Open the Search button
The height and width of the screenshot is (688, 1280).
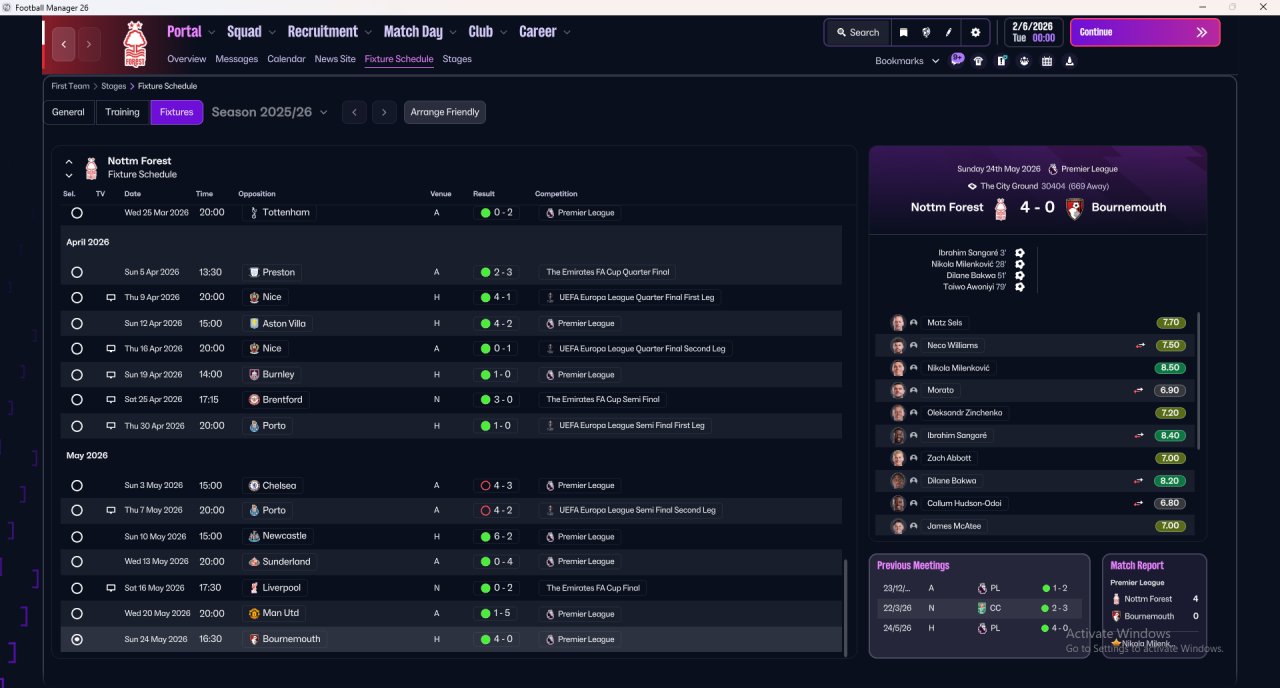point(857,32)
